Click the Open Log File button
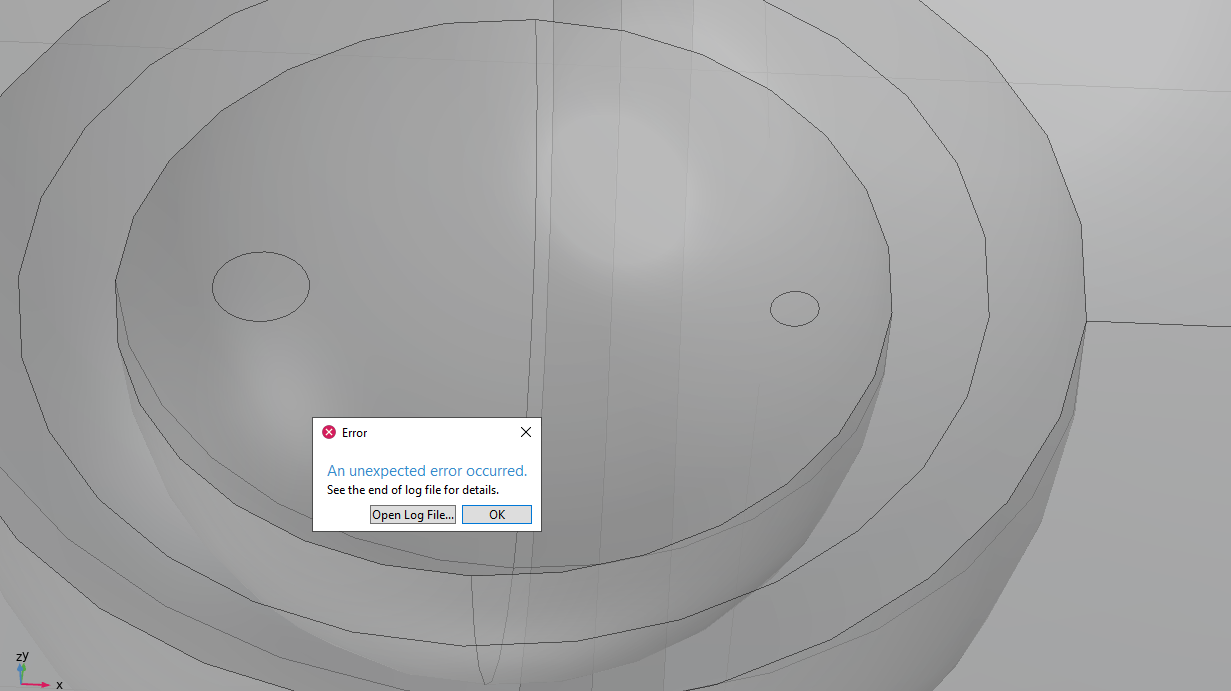The image size is (1231, 691). [413, 515]
